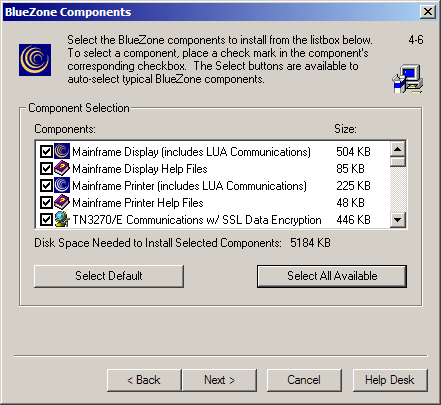This screenshot has width=441, height=405.
Task: Click the component list scroll up arrow
Action: pyautogui.click(x=397, y=149)
